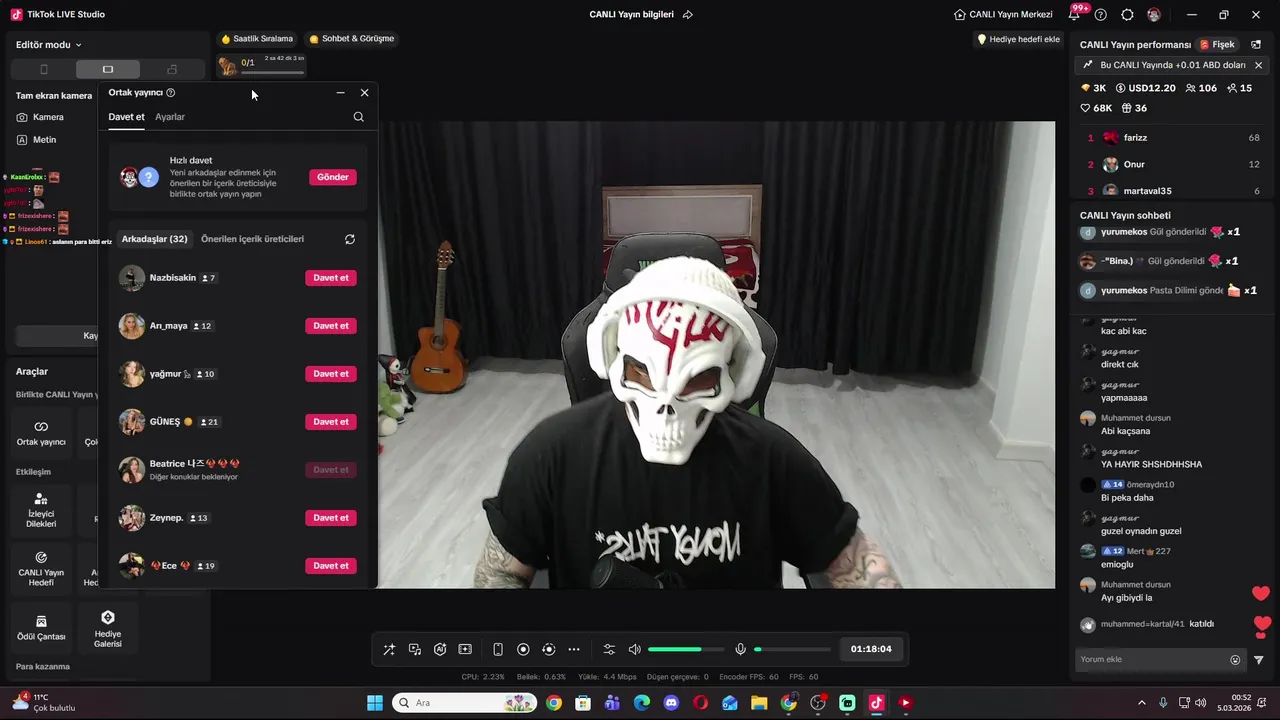Pop out the performance panel
This screenshot has height=720, width=1280.
[1256, 45]
